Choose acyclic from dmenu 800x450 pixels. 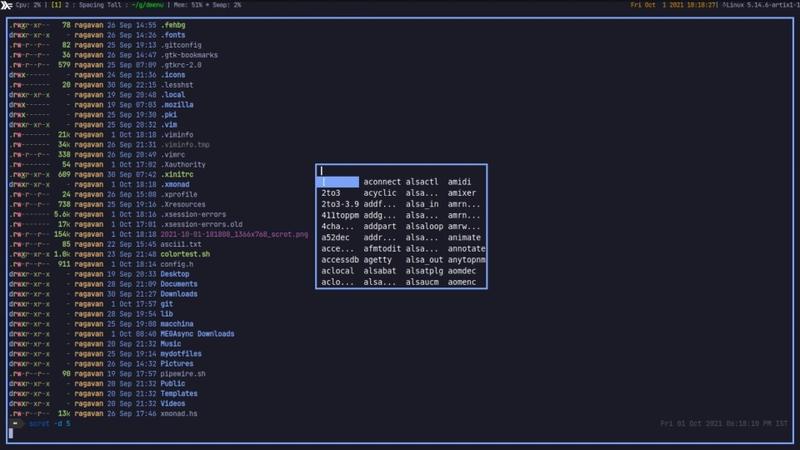pos(380,193)
